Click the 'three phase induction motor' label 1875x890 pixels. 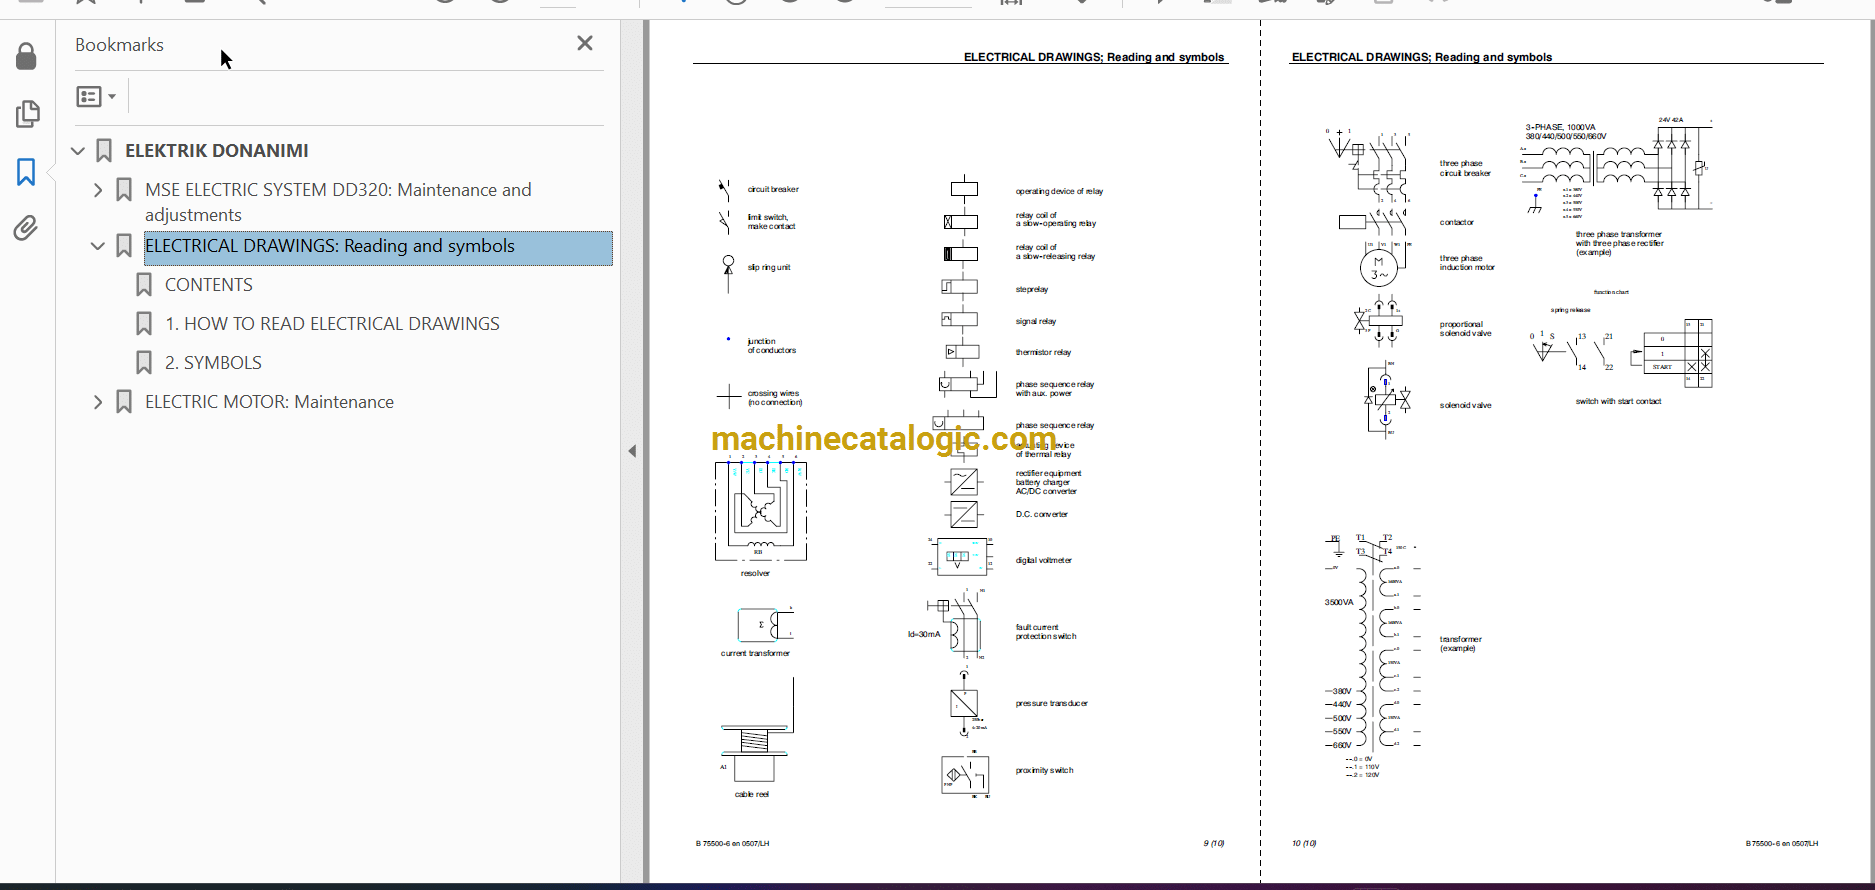(1467, 263)
